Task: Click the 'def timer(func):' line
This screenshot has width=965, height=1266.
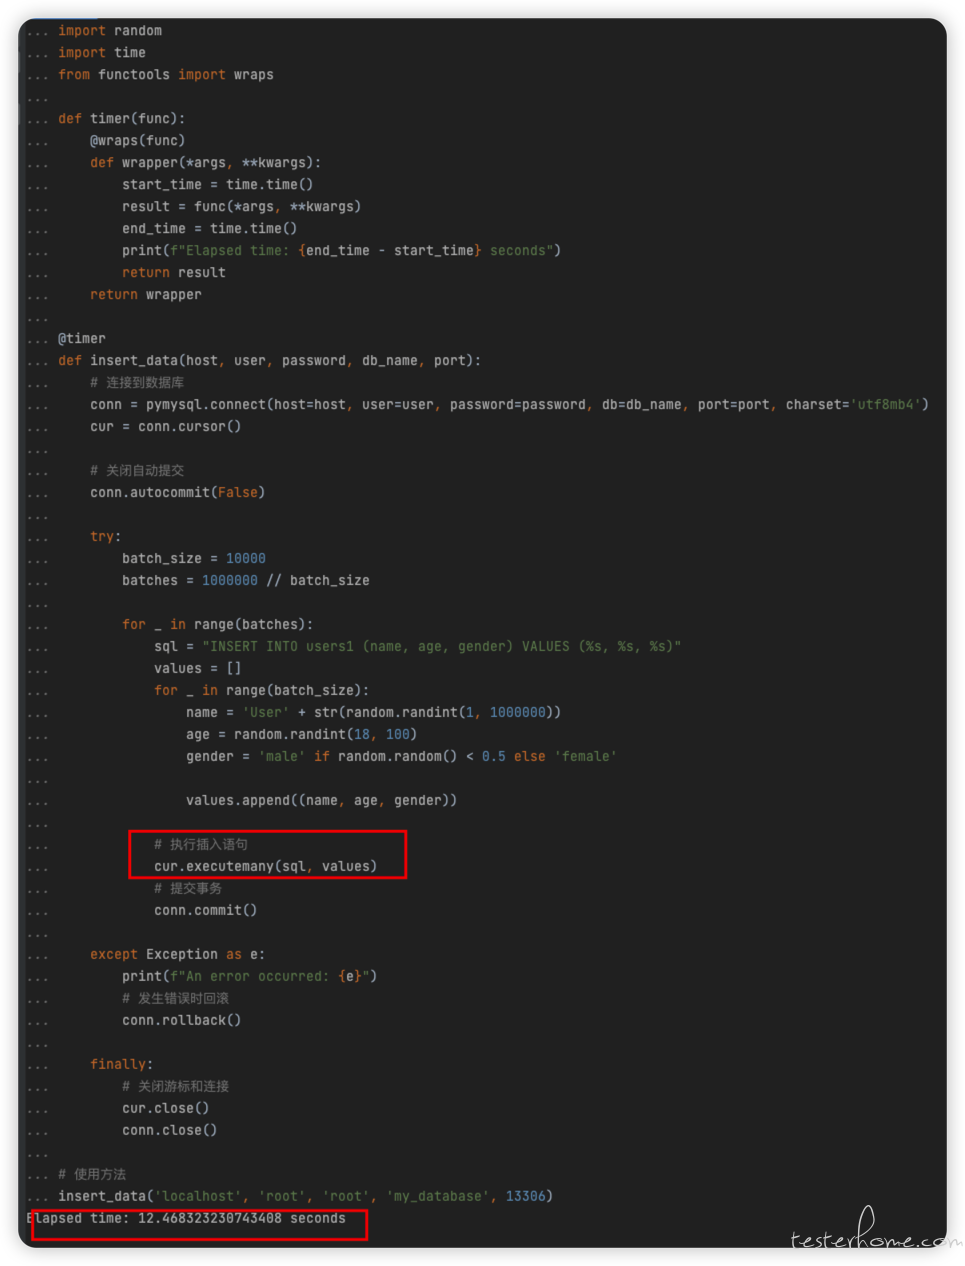Action: coord(122,119)
